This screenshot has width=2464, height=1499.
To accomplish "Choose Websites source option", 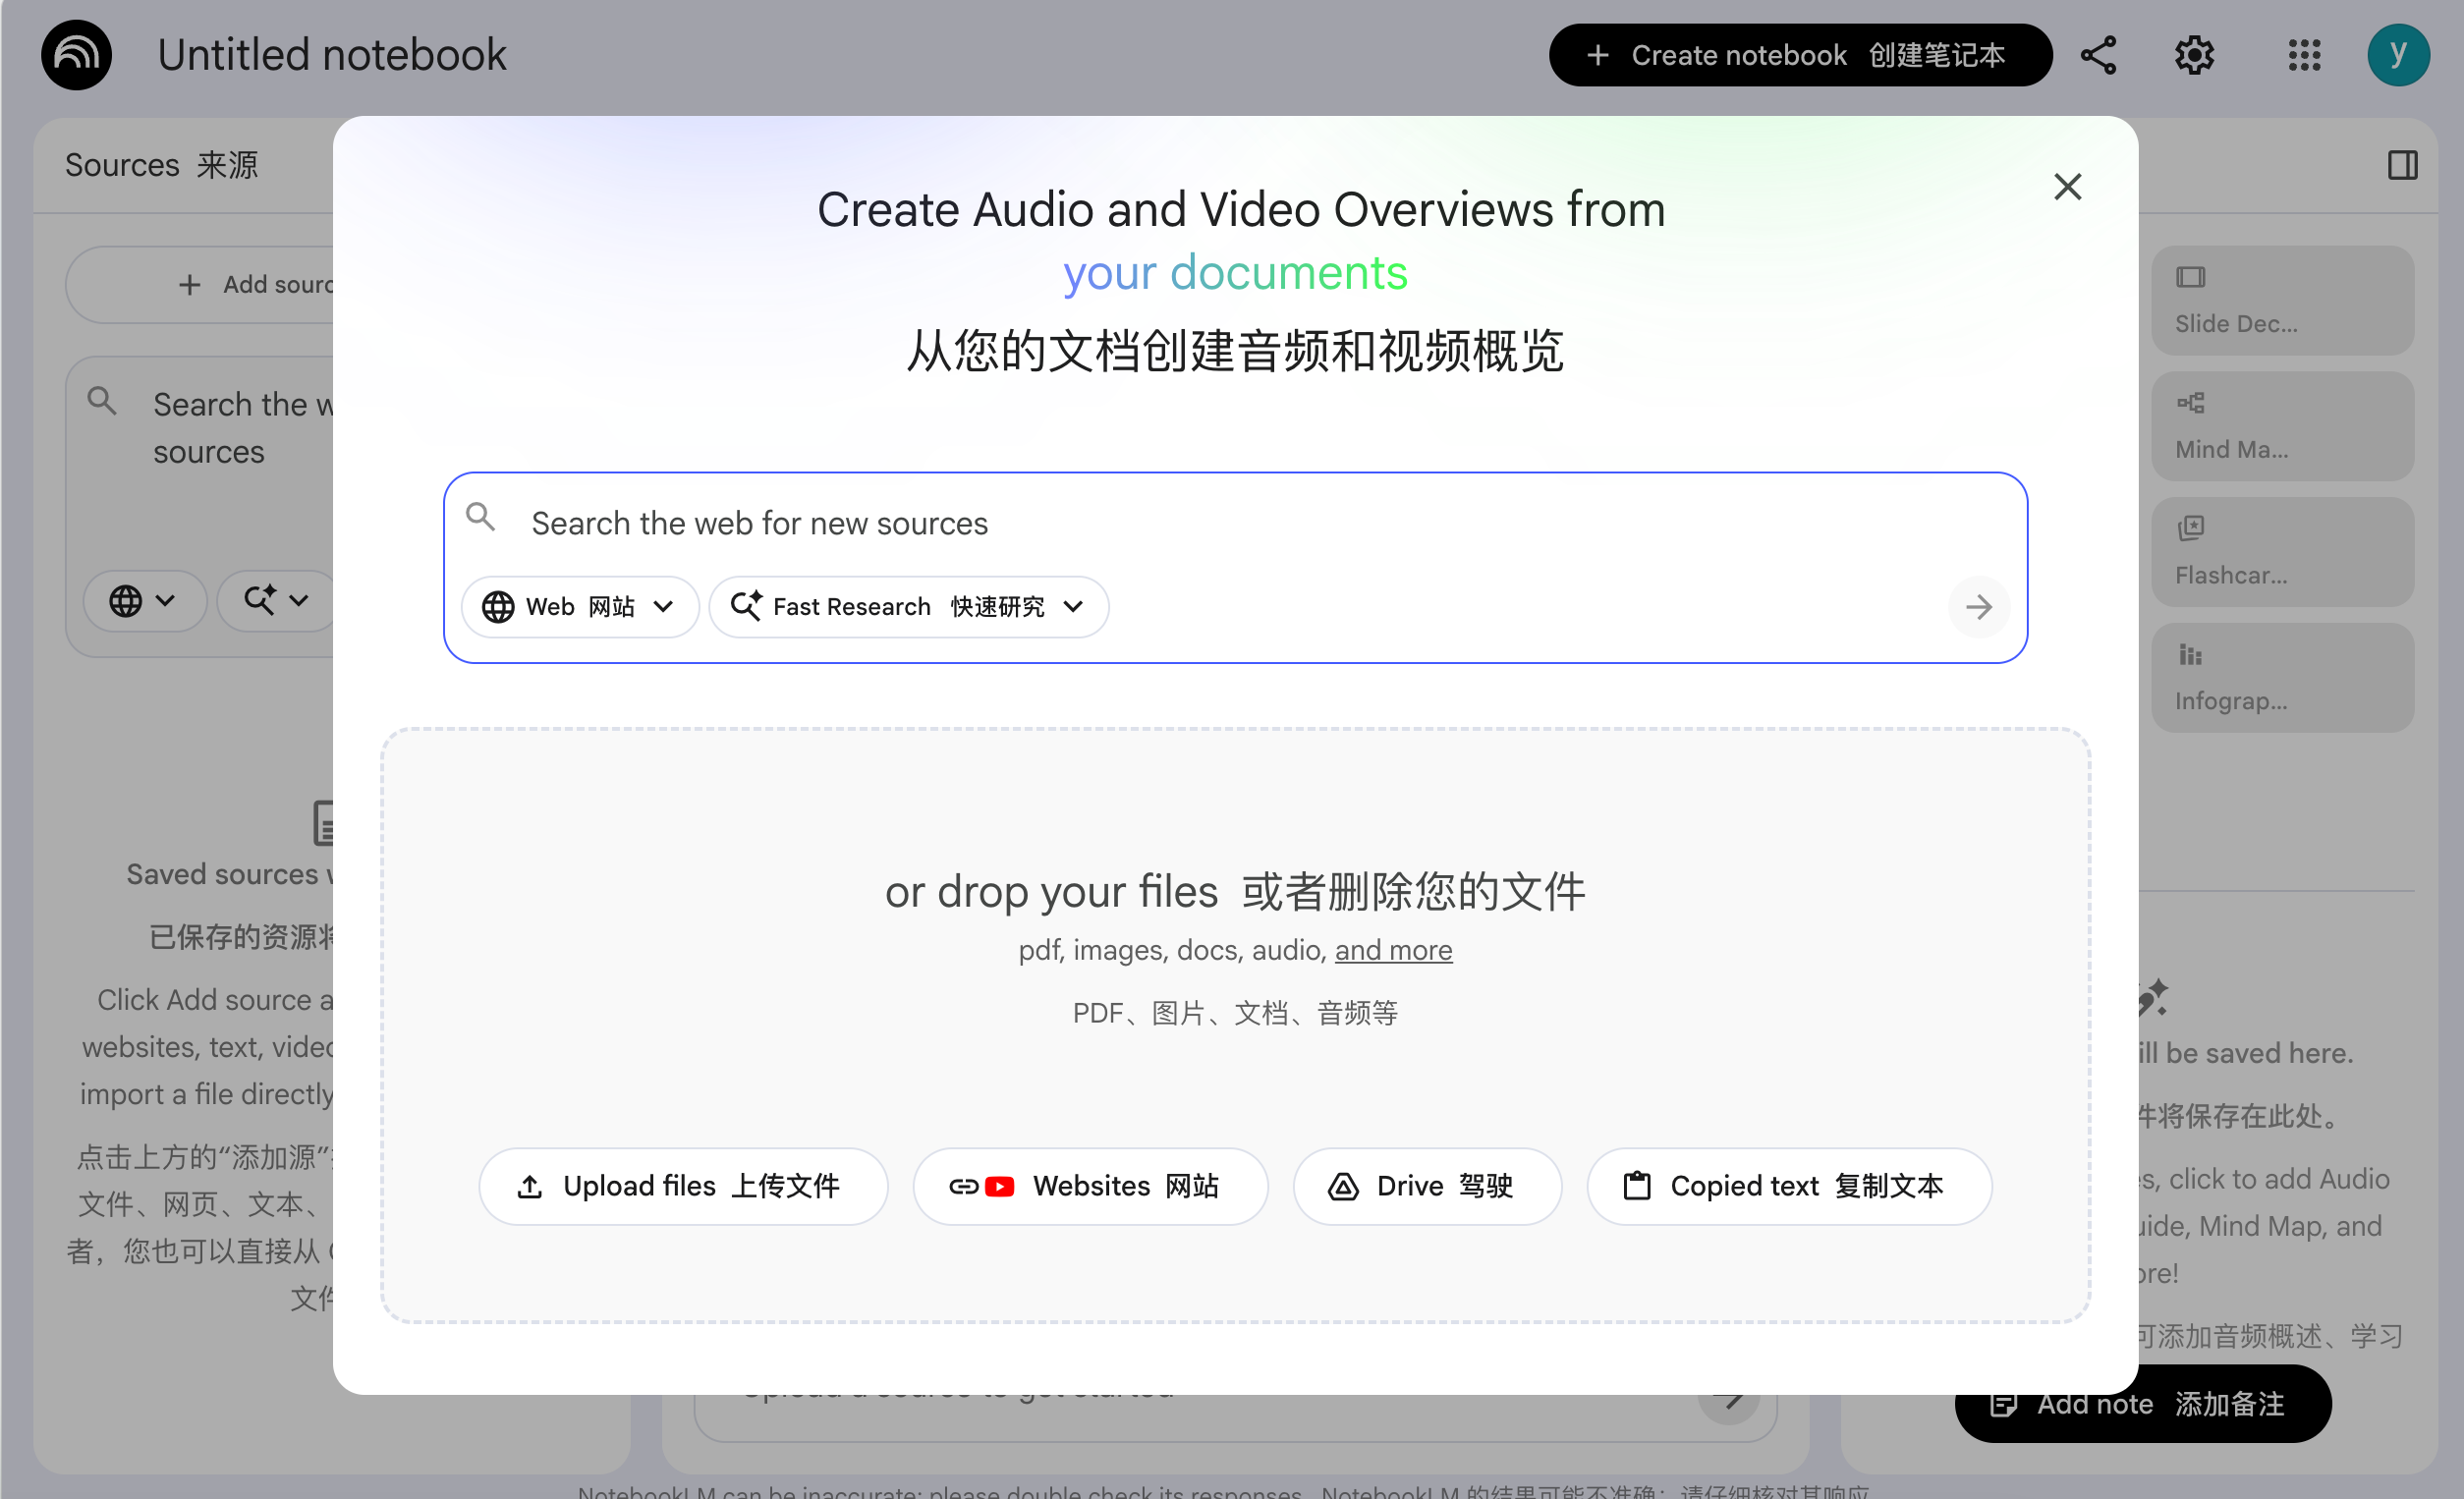I will pyautogui.click(x=1089, y=1186).
